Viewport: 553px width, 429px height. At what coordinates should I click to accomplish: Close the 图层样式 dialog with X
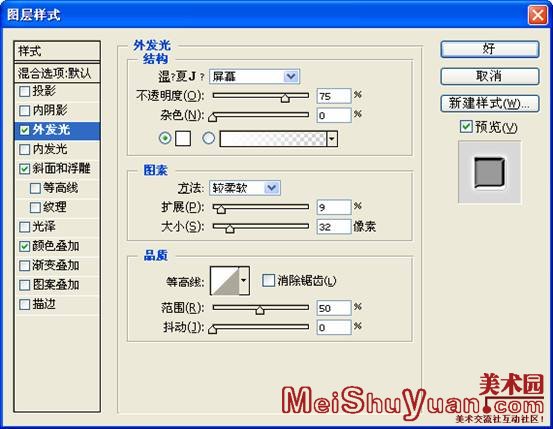tap(537, 15)
